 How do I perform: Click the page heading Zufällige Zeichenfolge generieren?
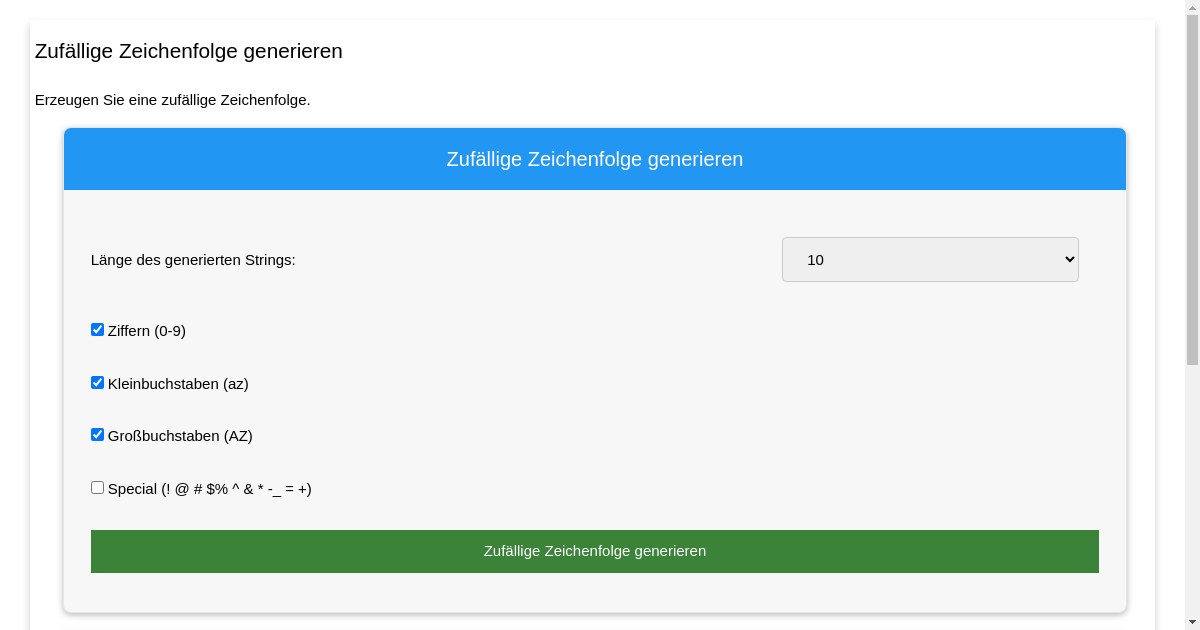pyautogui.click(x=189, y=51)
